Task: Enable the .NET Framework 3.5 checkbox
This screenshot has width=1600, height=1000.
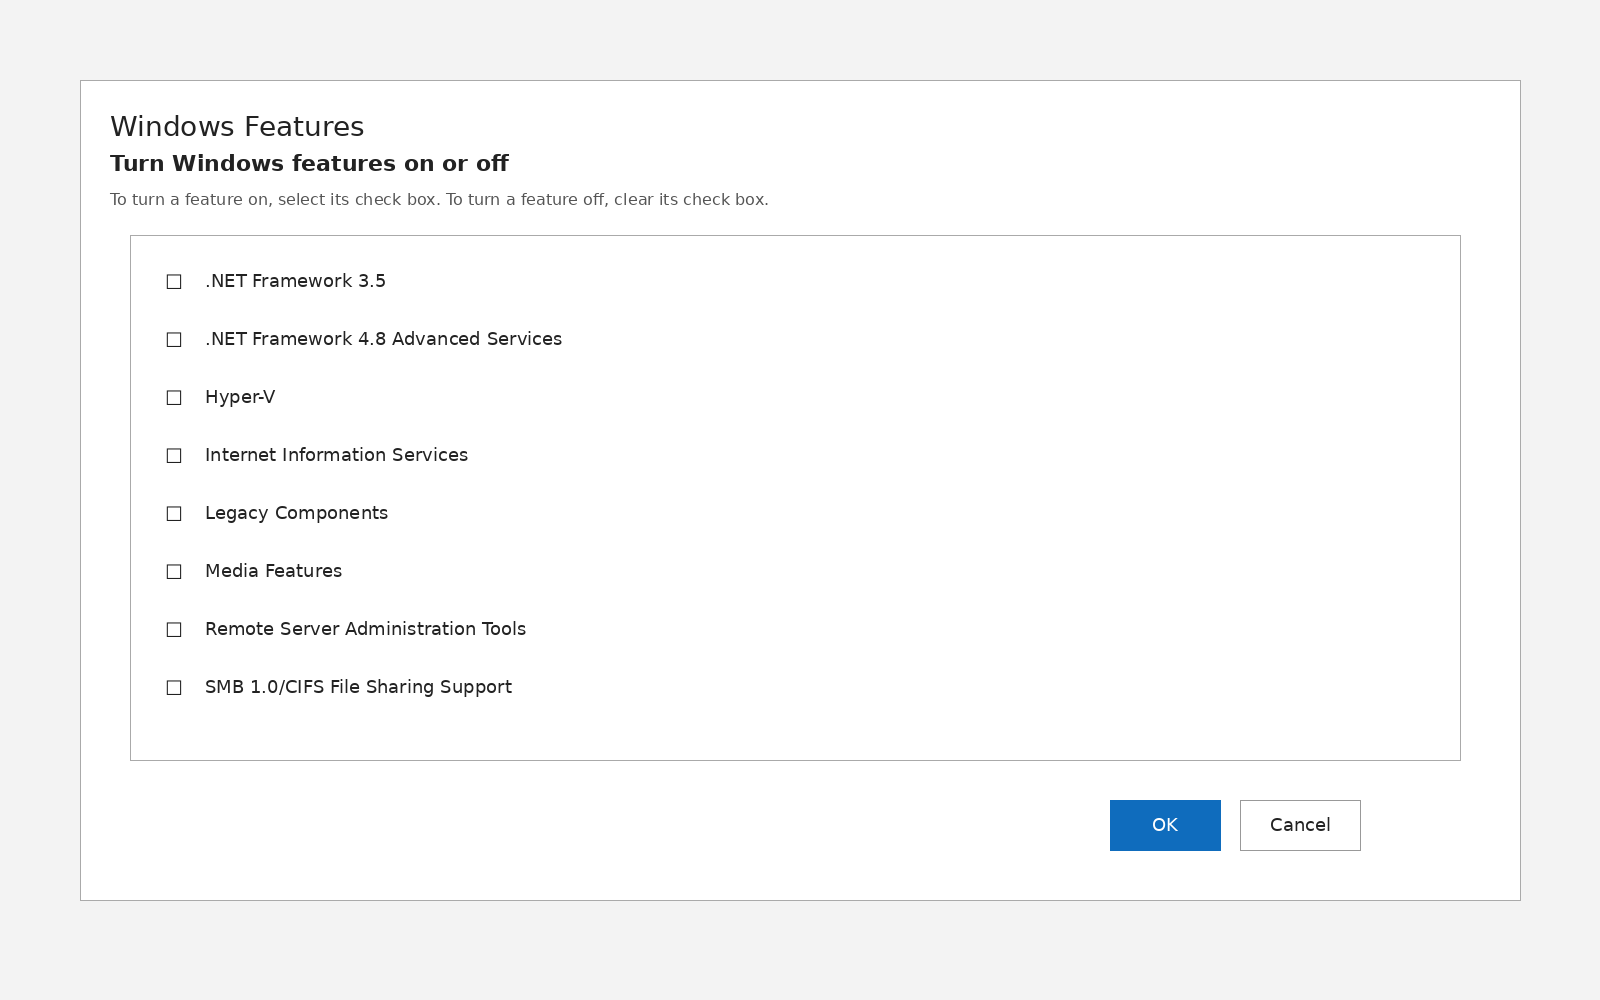Action: click(174, 282)
